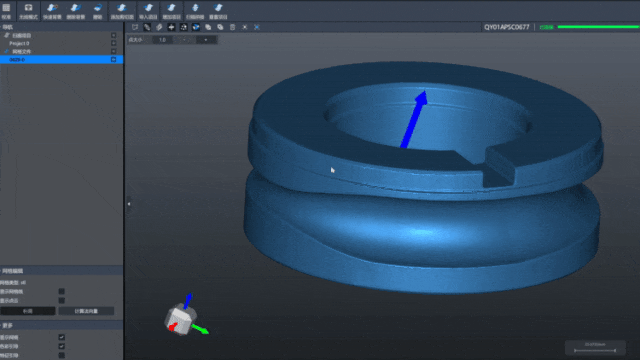This screenshot has width=640, height=360.
Task: Click the trash delete icon in viewport toolbar
Action: point(233,27)
